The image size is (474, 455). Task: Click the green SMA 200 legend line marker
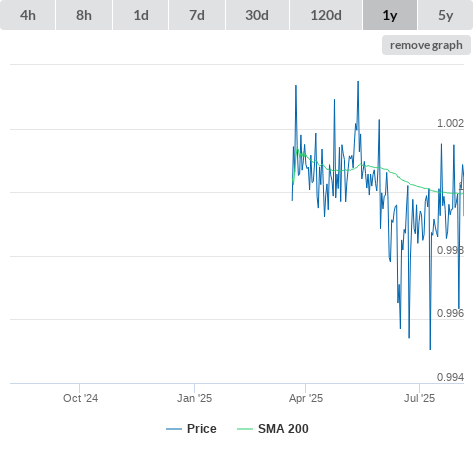click(x=245, y=429)
